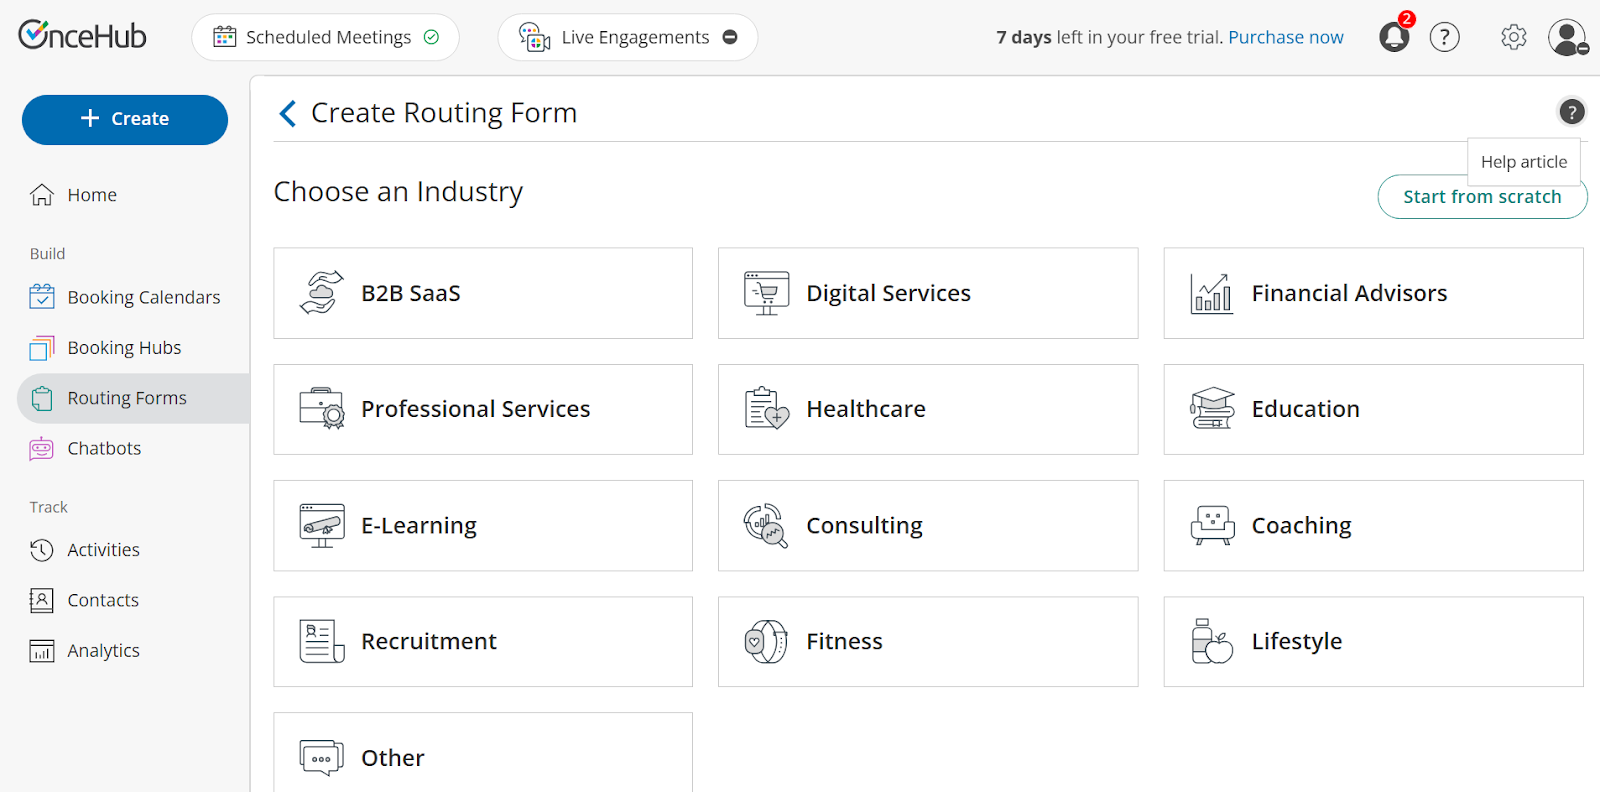Pick the Recruitment industry option

(x=482, y=642)
